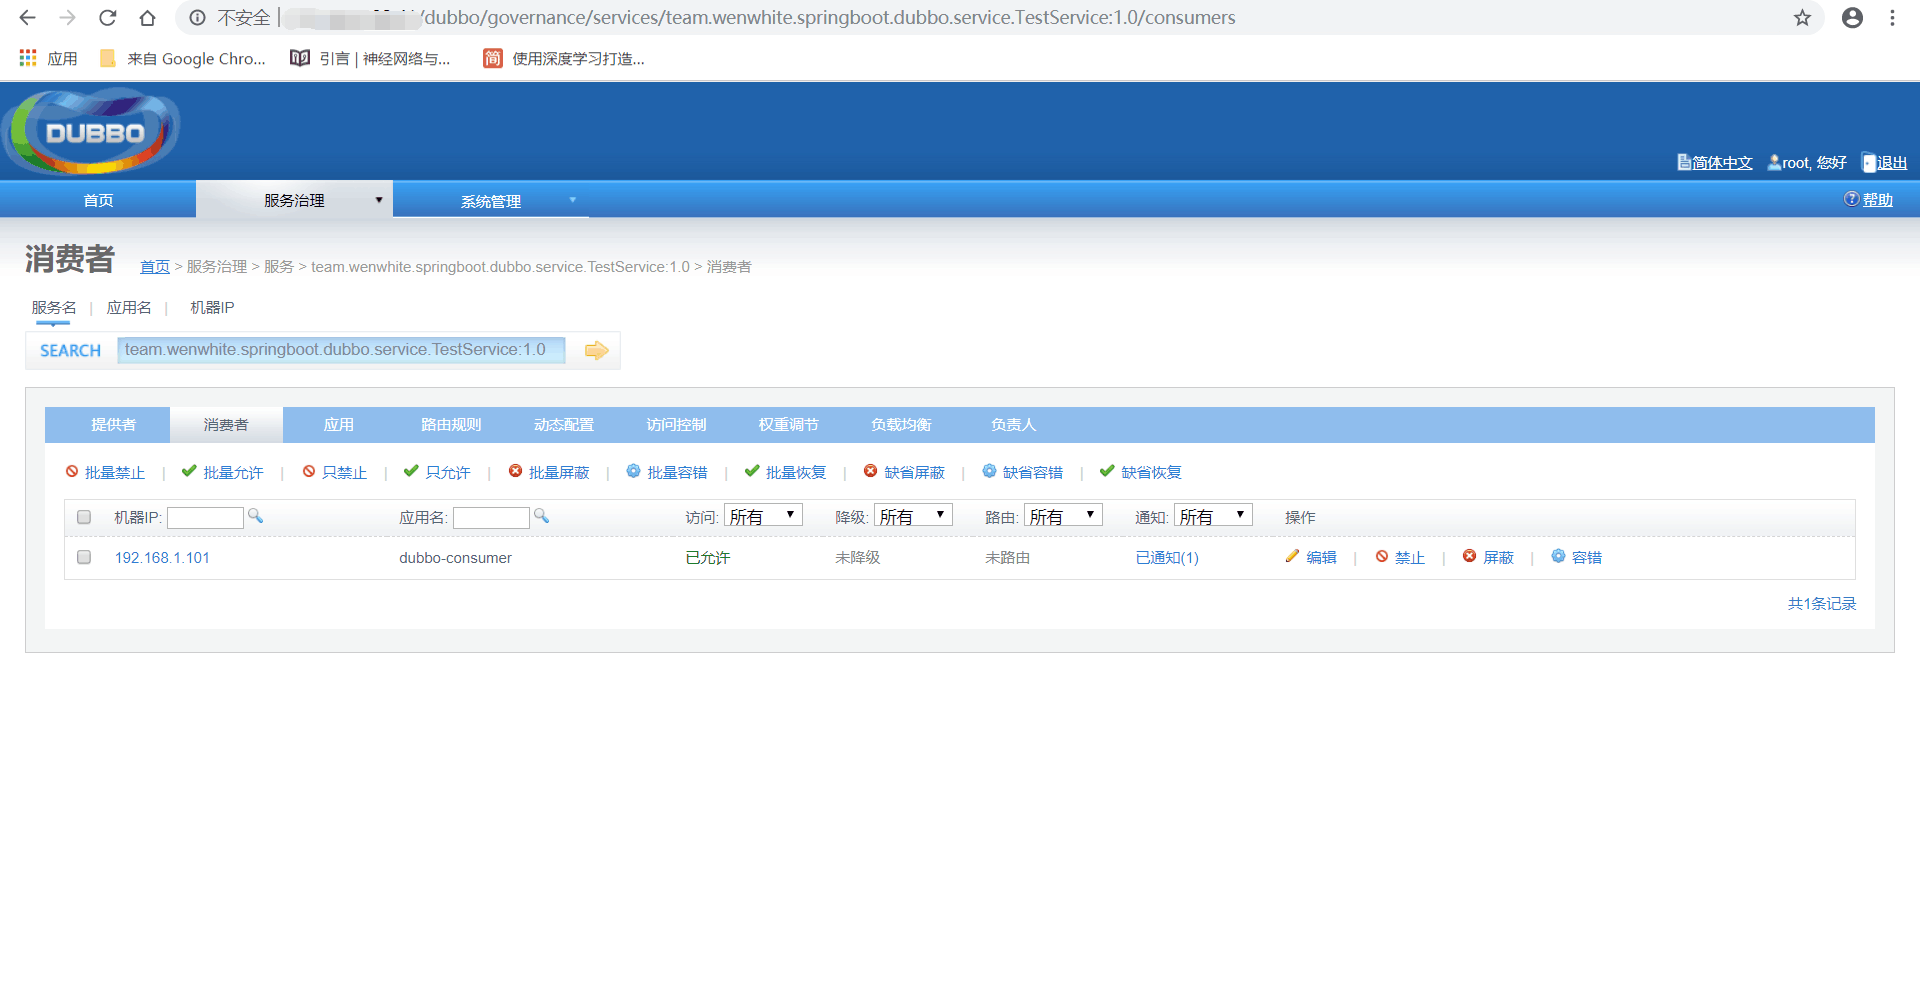Click 只禁止 action

point(334,472)
